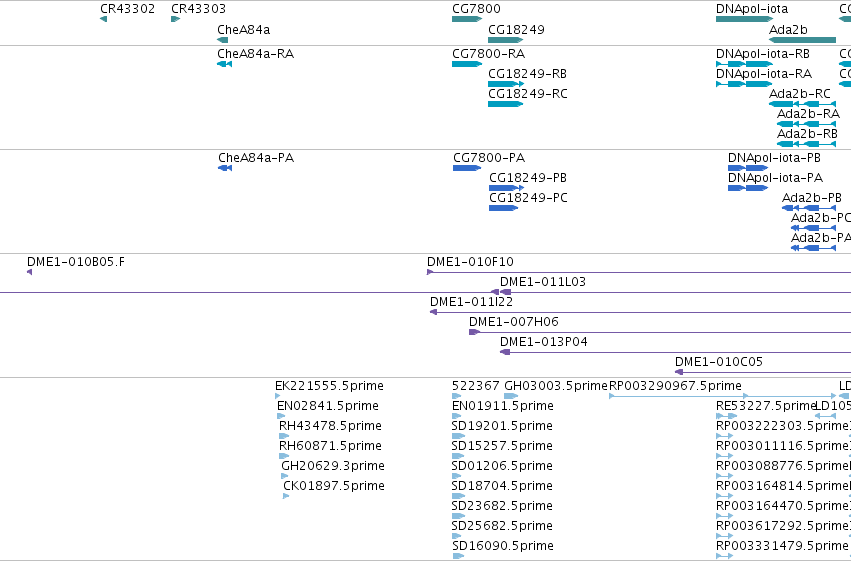Select the teal CG7800 gene arrow glyph
Viewport: 851px width, 561px height.
(467, 20)
